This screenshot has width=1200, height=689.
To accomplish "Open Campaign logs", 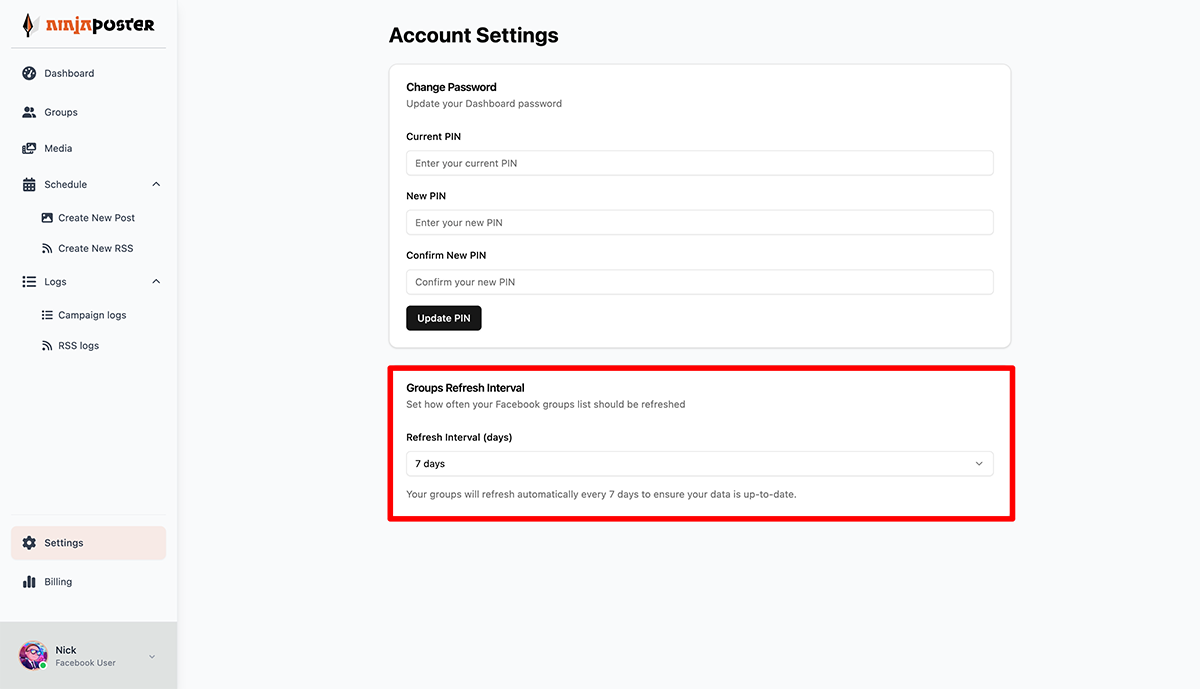I will tap(92, 315).
